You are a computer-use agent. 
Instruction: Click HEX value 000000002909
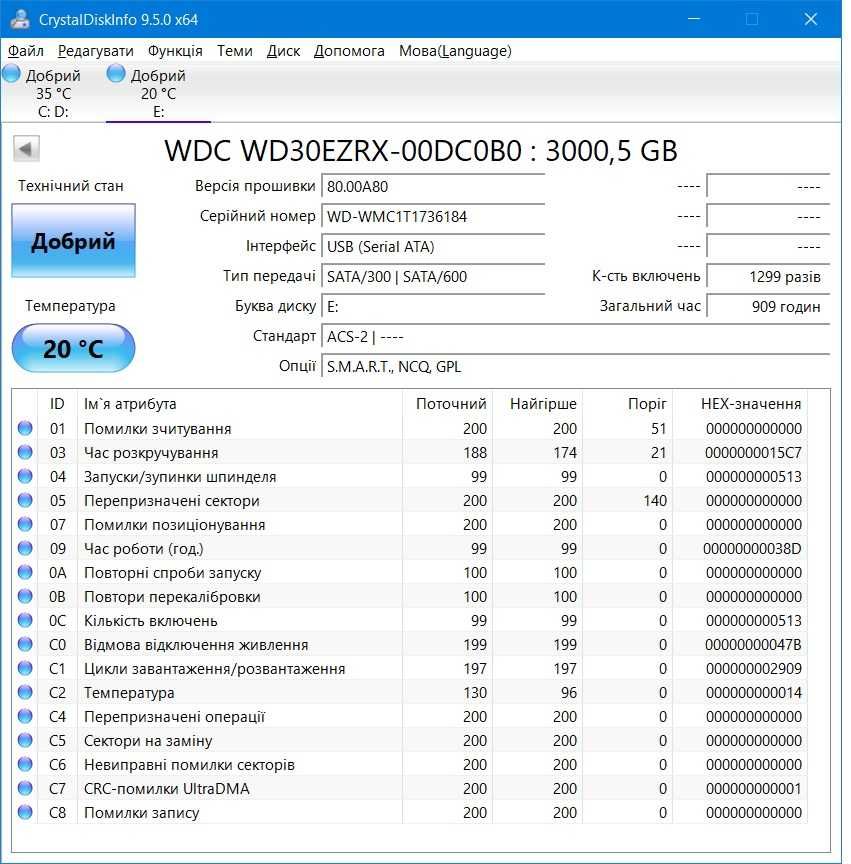(x=753, y=669)
